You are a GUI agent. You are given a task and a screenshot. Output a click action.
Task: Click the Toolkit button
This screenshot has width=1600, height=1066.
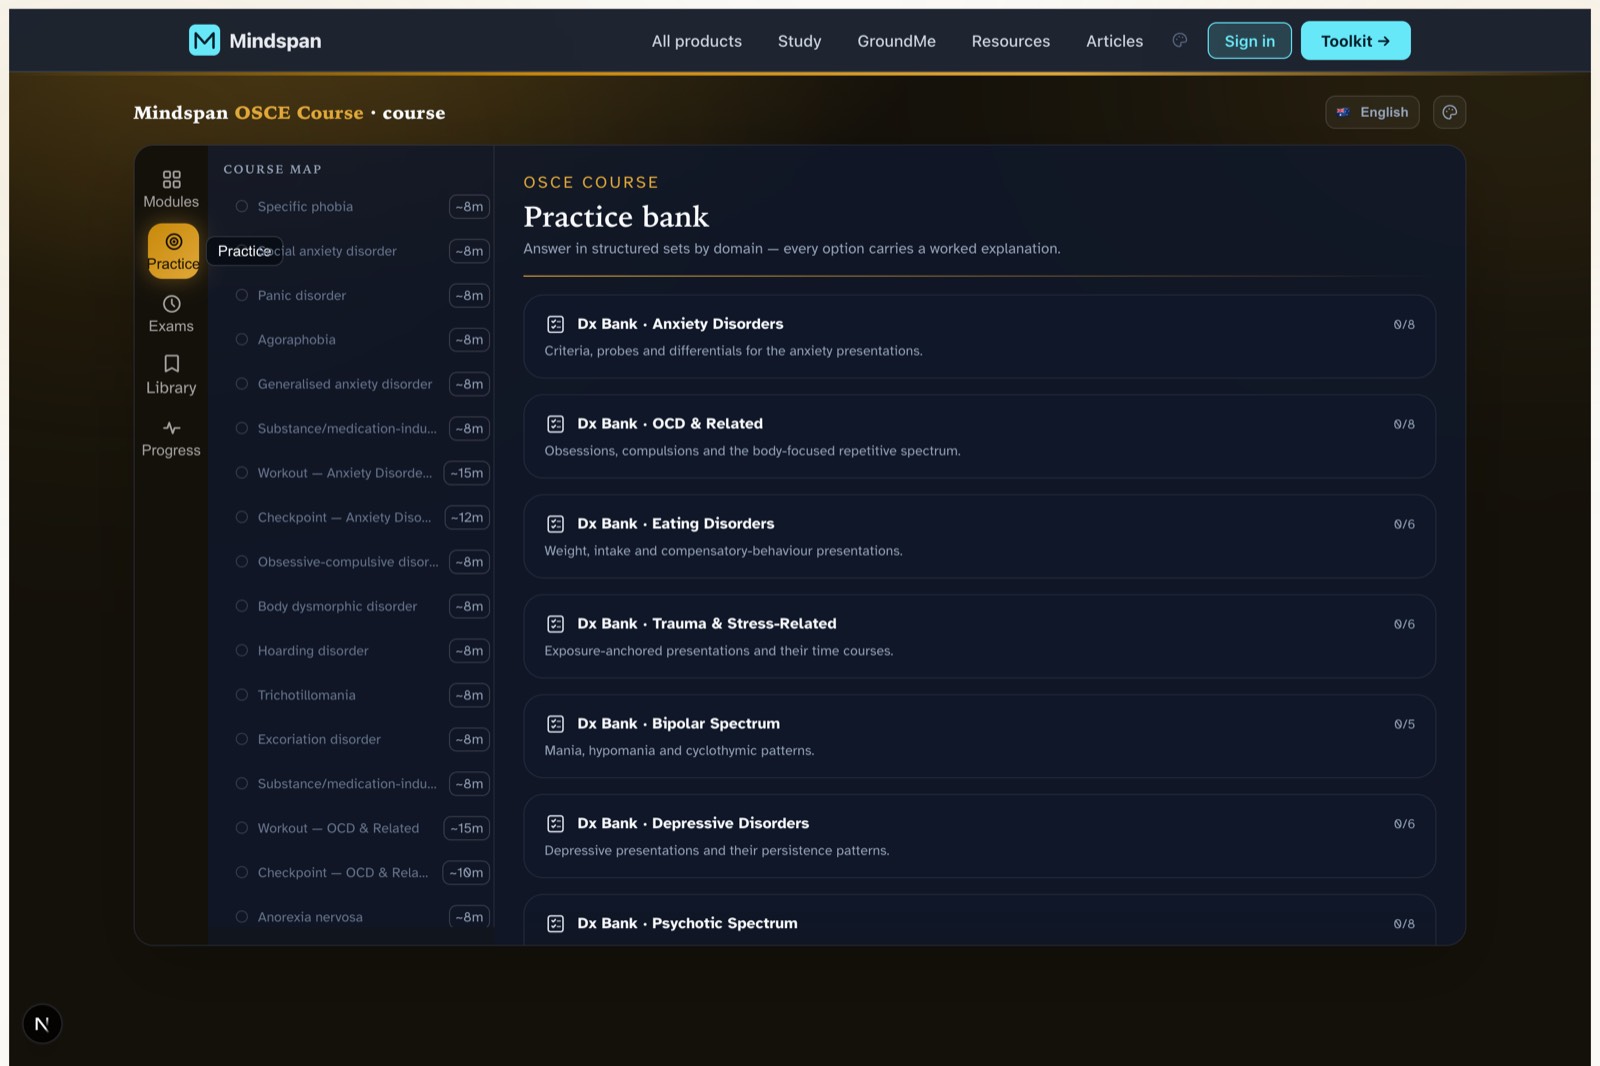coord(1355,41)
